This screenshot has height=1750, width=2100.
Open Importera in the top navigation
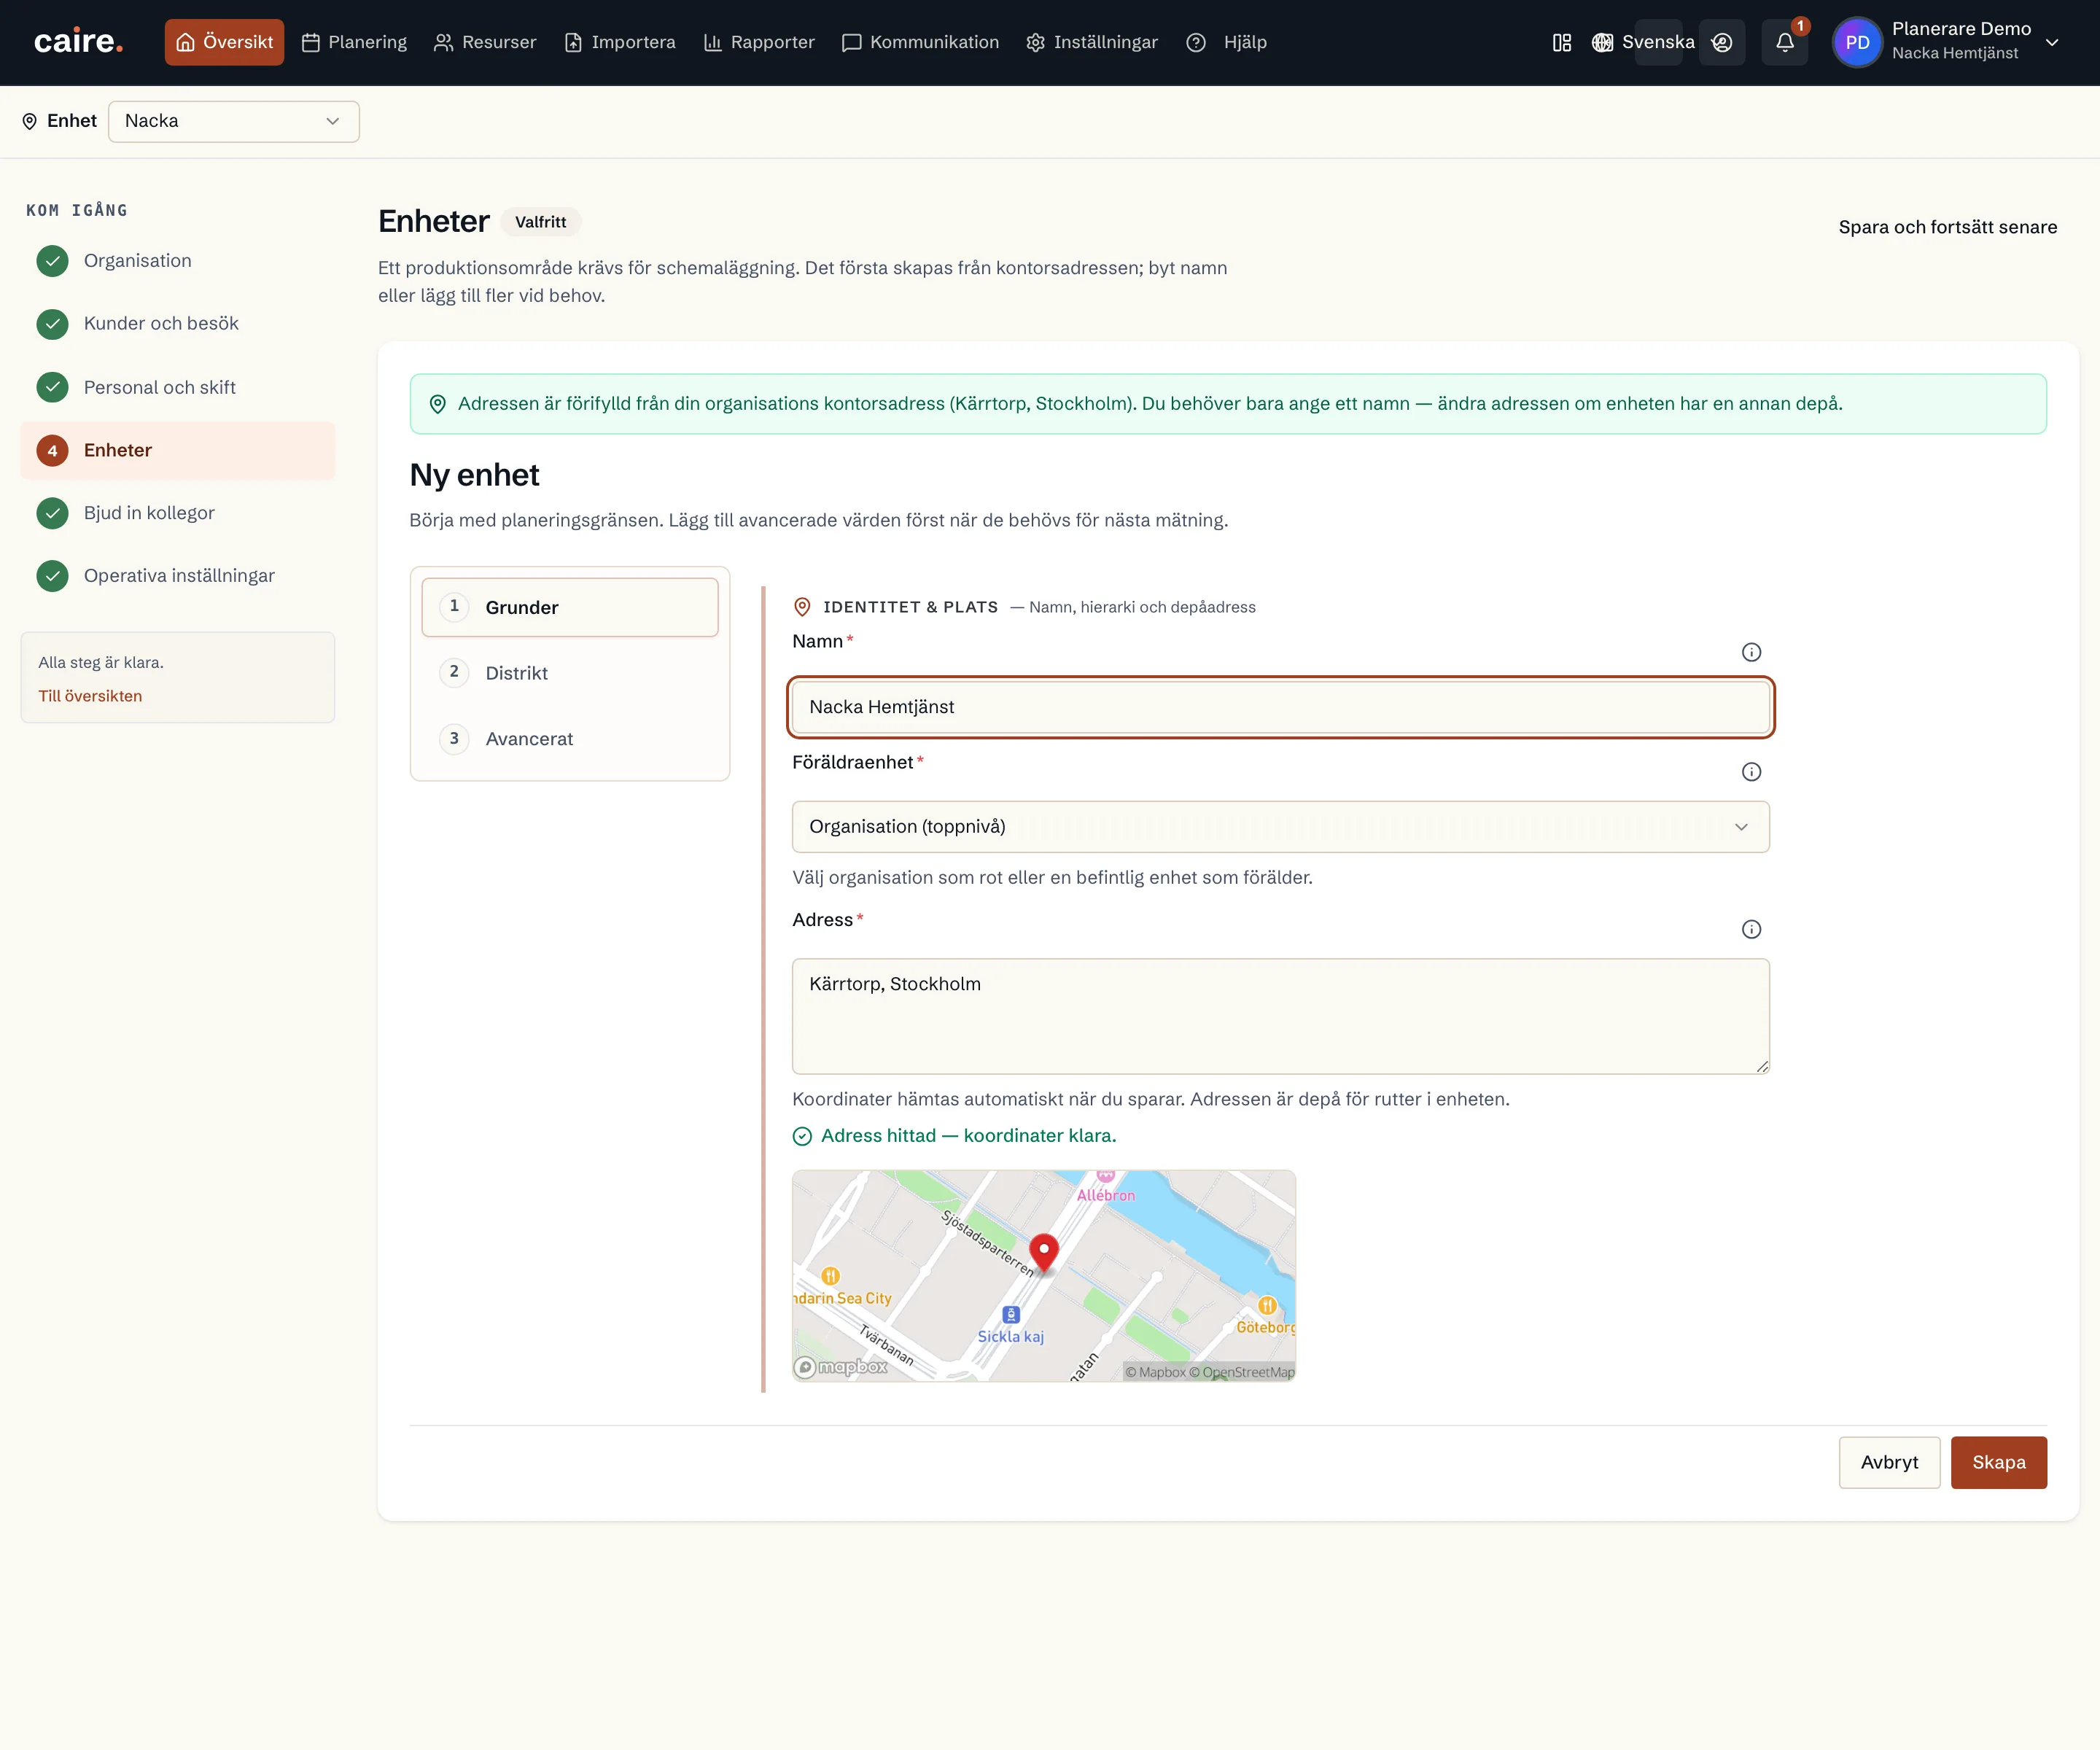tap(620, 42)
